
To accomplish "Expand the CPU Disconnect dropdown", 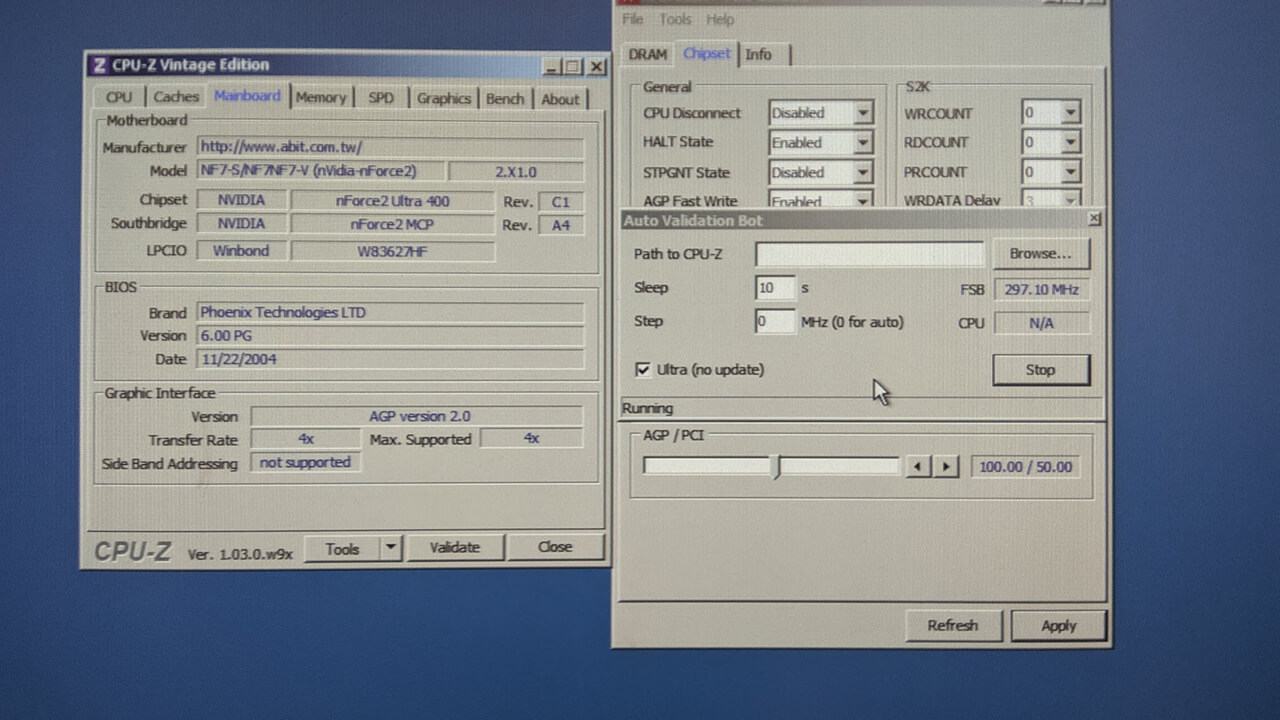I will coord(862,113).
